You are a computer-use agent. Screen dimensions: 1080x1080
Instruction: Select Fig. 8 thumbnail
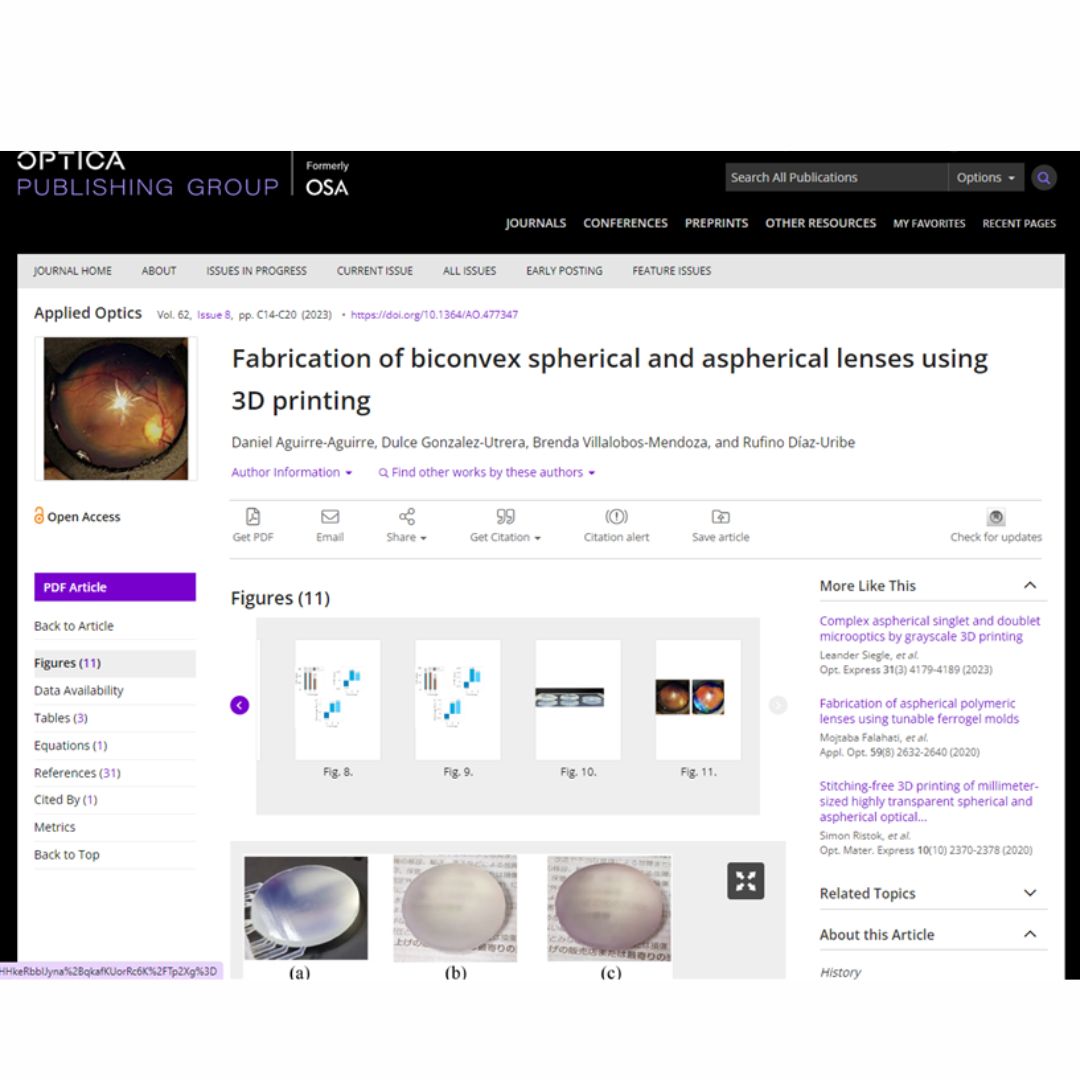(x=338, y=700)
